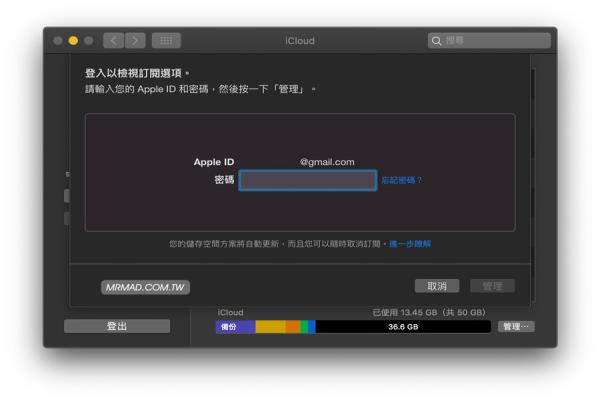The height and width of the screenshot is (400, 600).
Task: Click the 備份 segment of storage bar
Action: click(235, 327)
